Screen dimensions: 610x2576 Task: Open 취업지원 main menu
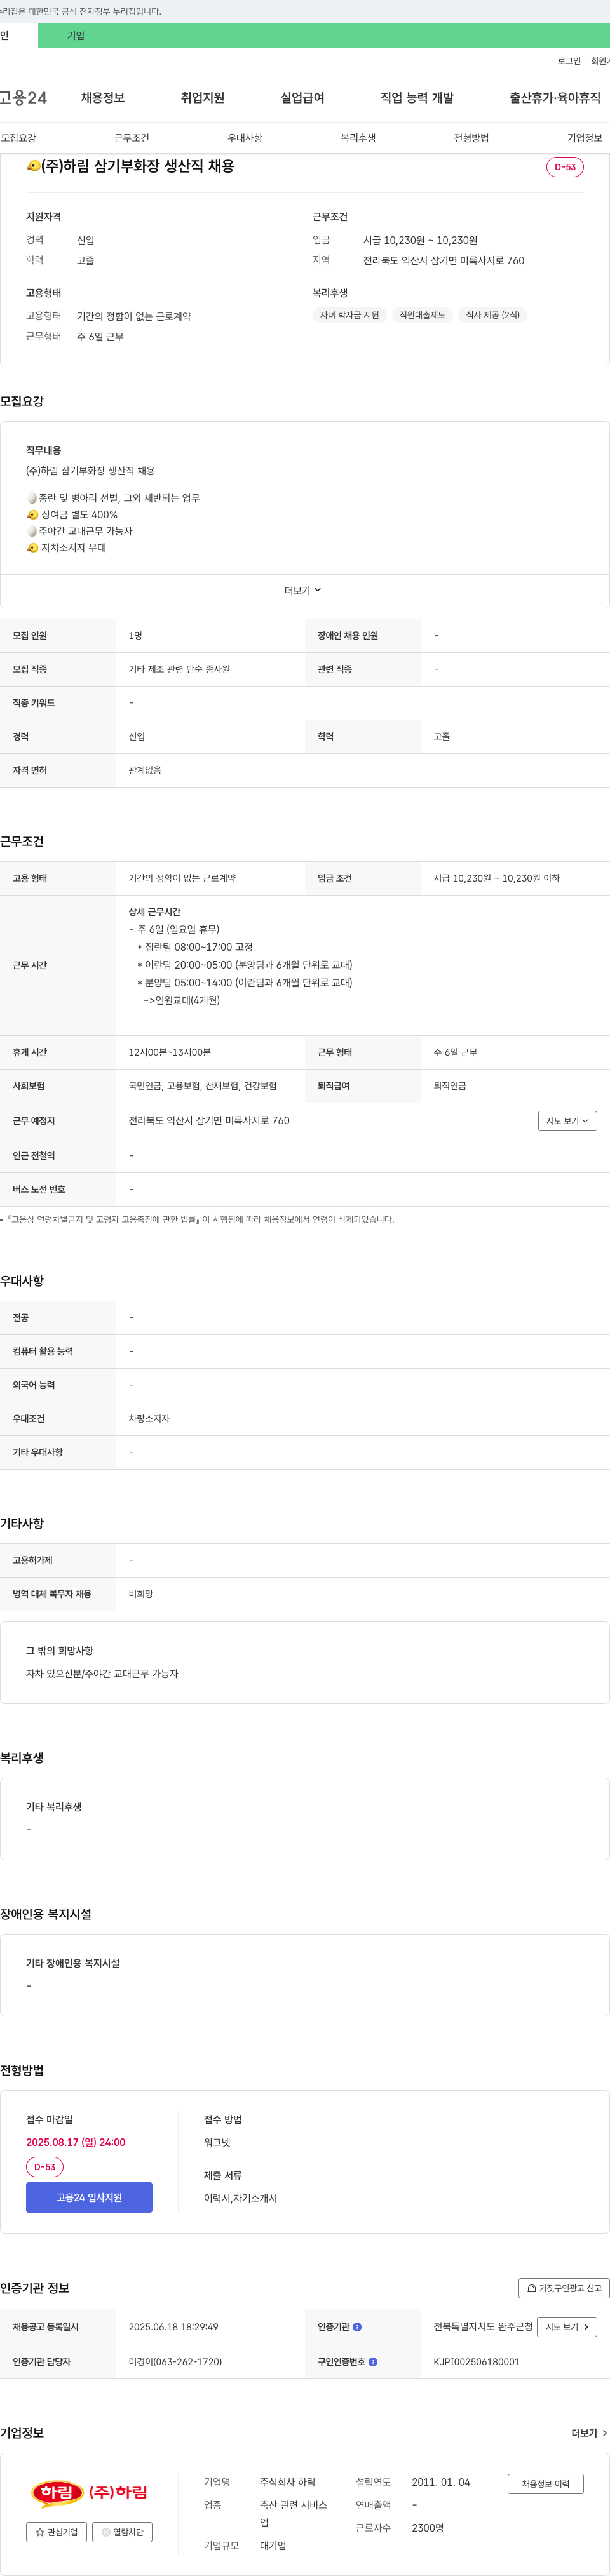click(x=203, y=98)
